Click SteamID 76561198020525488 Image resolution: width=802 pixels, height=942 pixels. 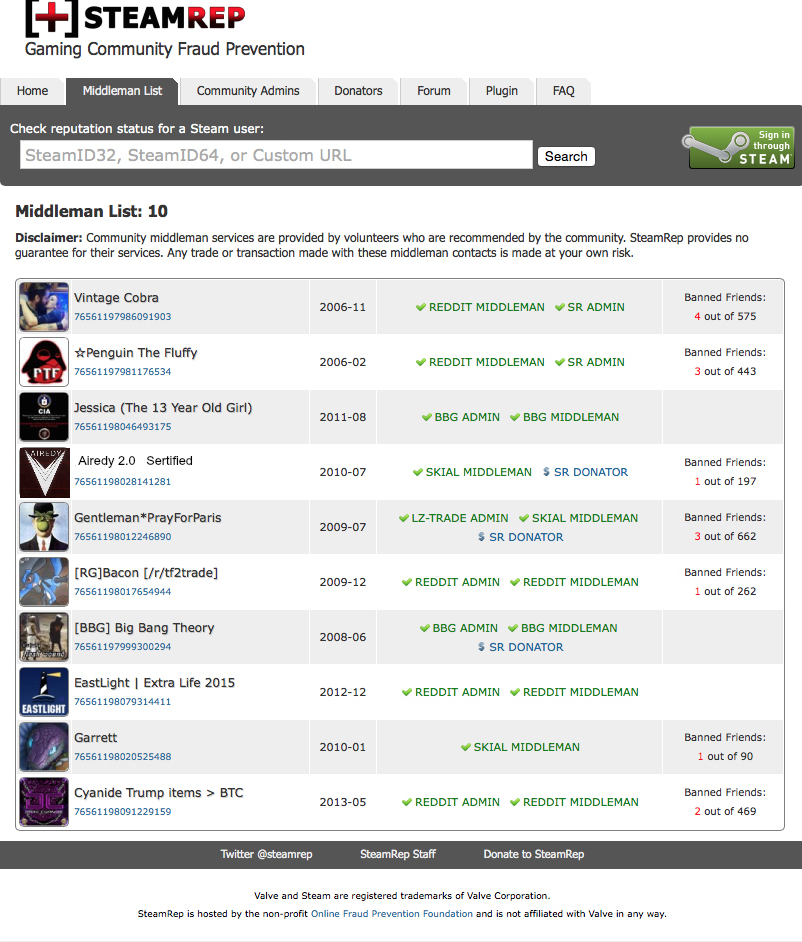(x=123, y=757)
